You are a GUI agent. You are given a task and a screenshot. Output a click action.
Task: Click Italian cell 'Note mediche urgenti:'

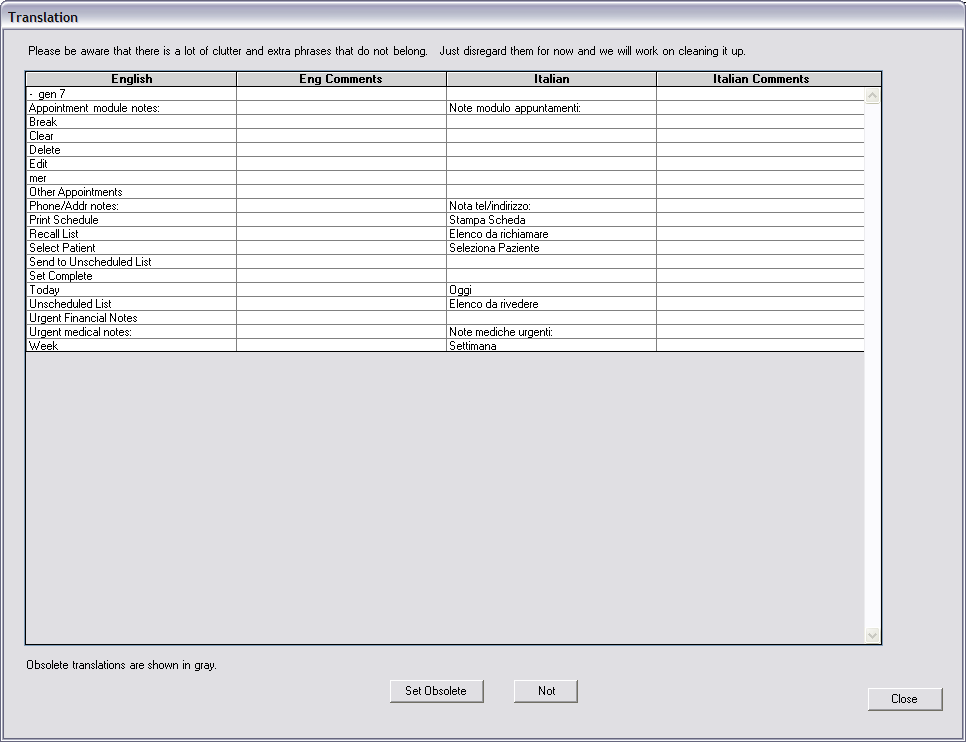tap(551, 332)
